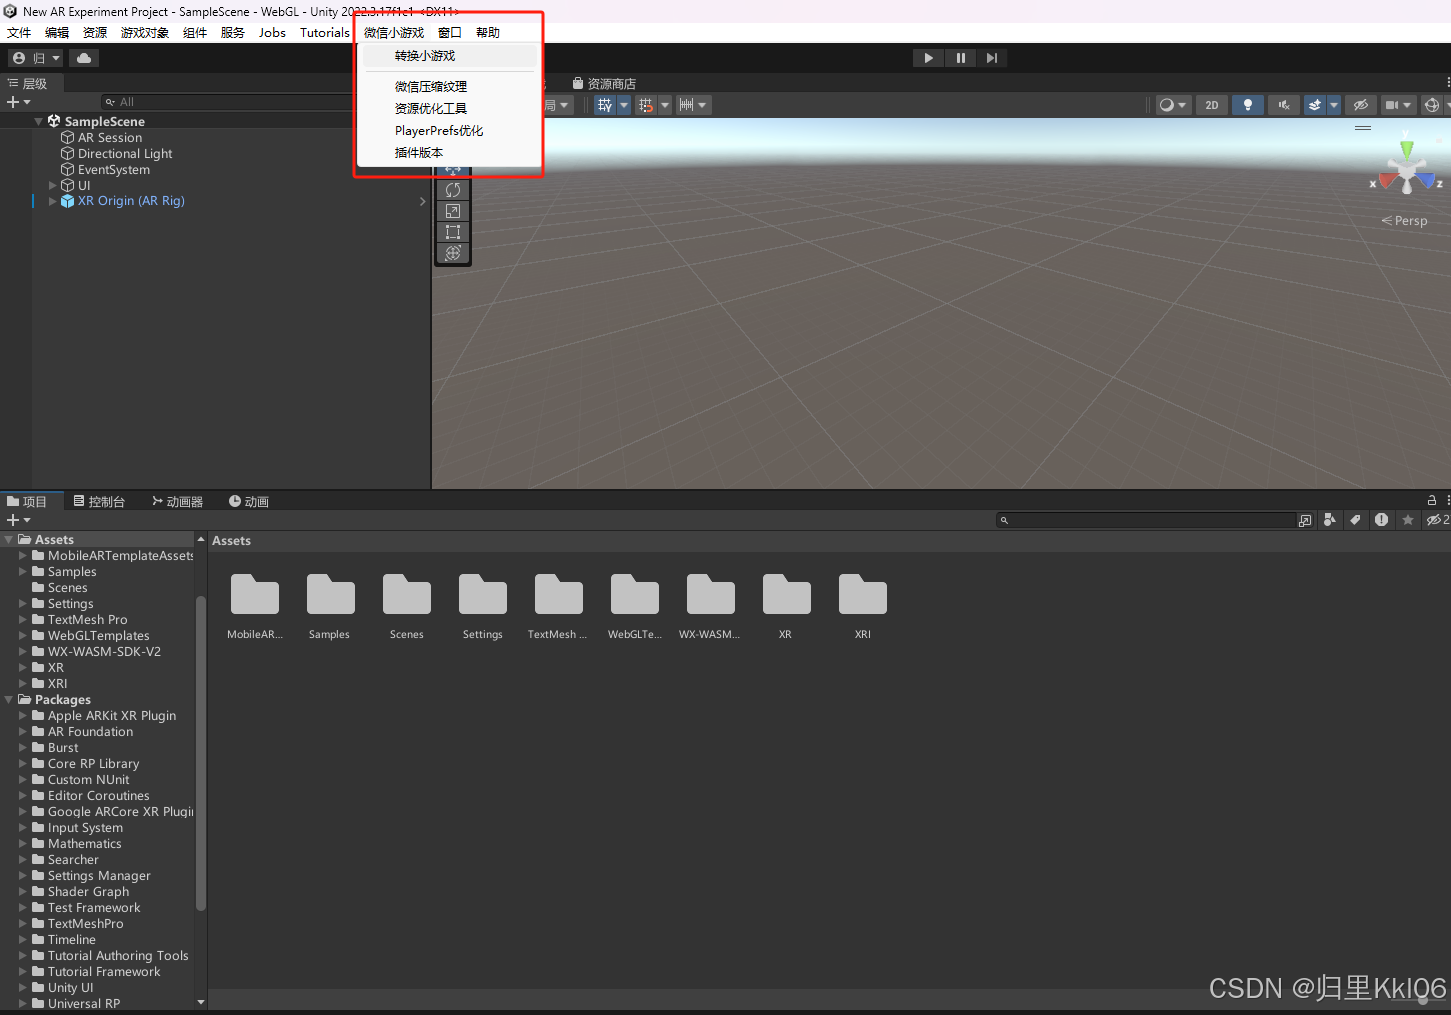Click the scene orientation gizmo

click(x=1407, y=168)
